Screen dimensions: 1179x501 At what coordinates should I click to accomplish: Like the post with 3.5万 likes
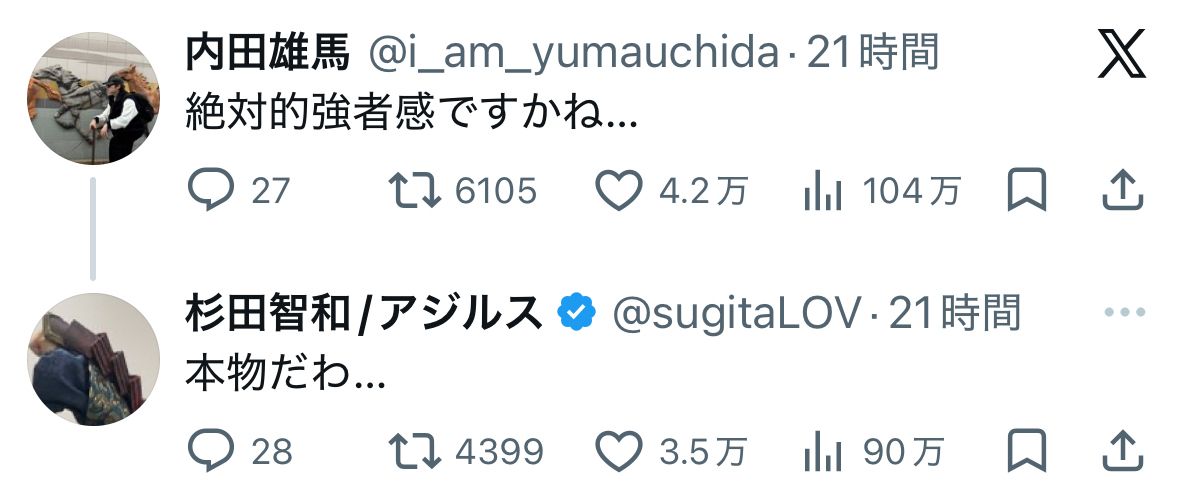coord(620,452)
